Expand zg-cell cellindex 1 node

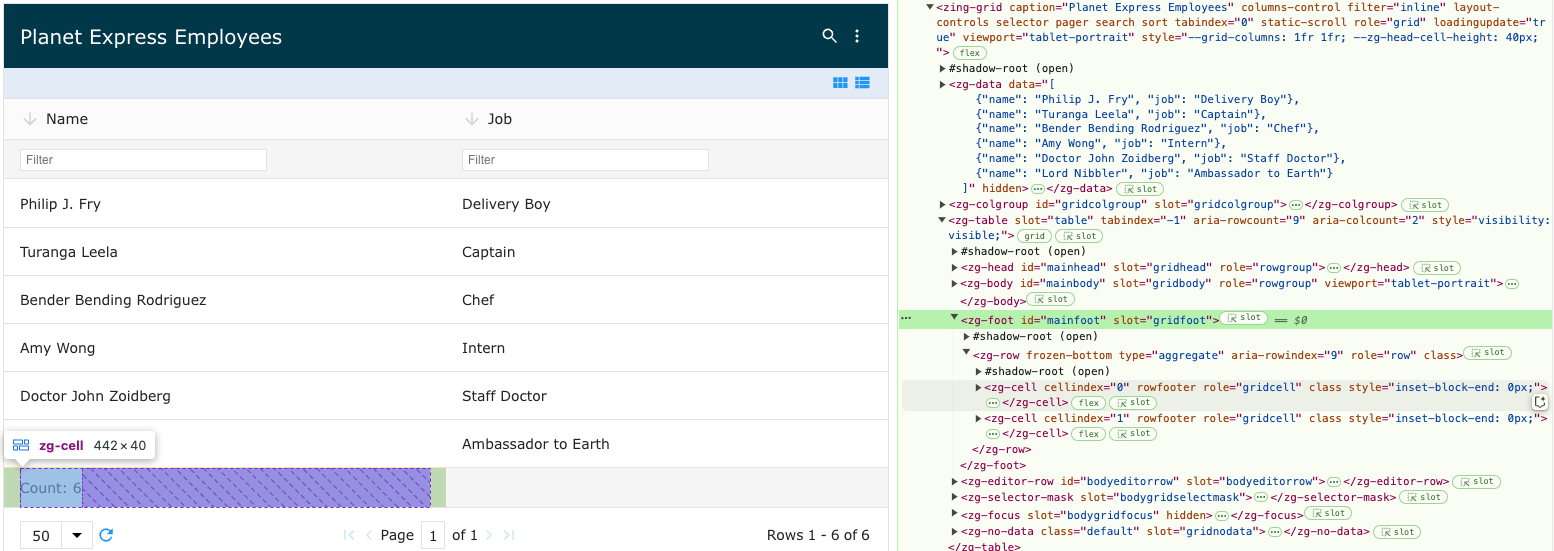pyautogui.click(x=978, y=419)
